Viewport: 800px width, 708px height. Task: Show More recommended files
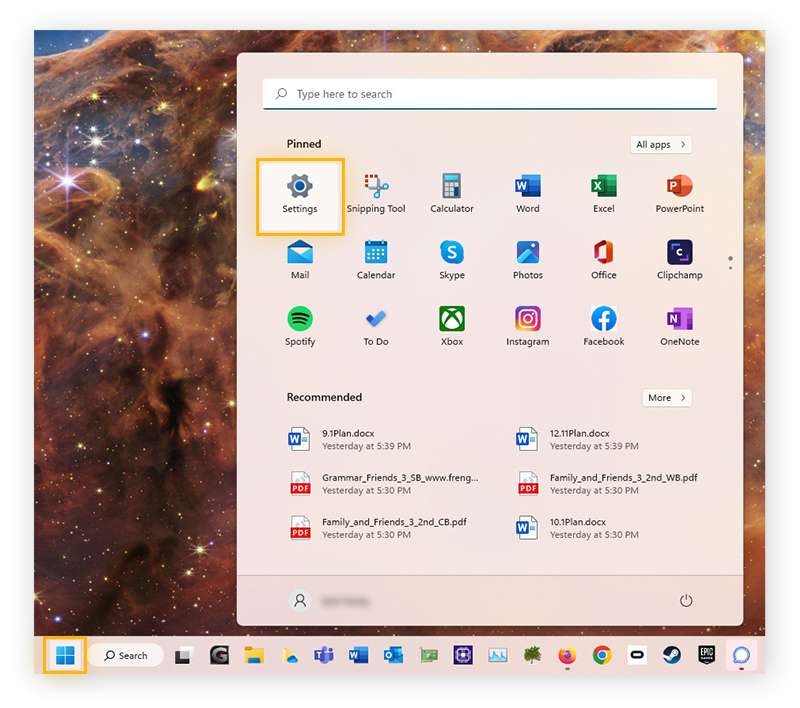click(666, 397)
